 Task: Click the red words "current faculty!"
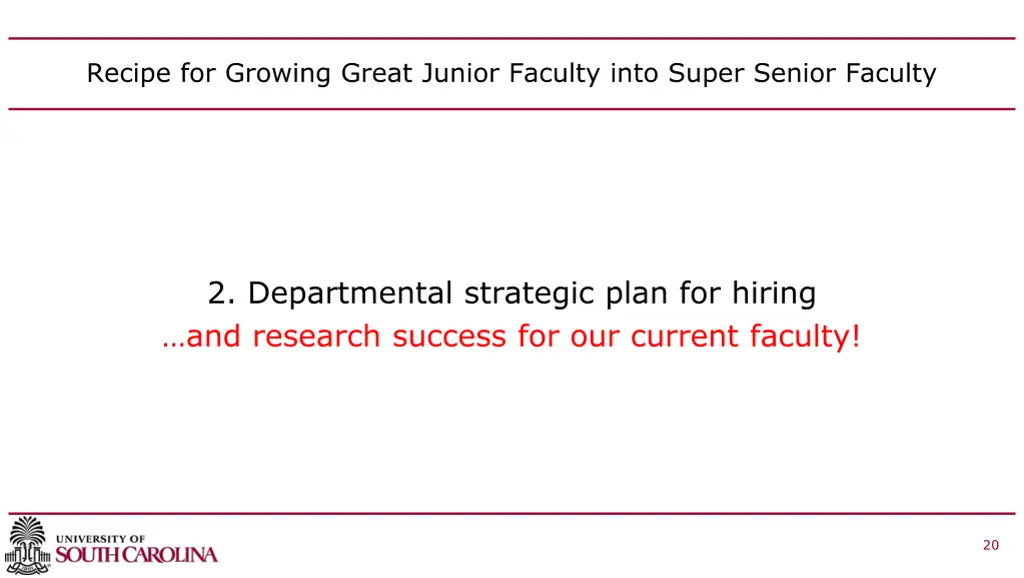744,336
